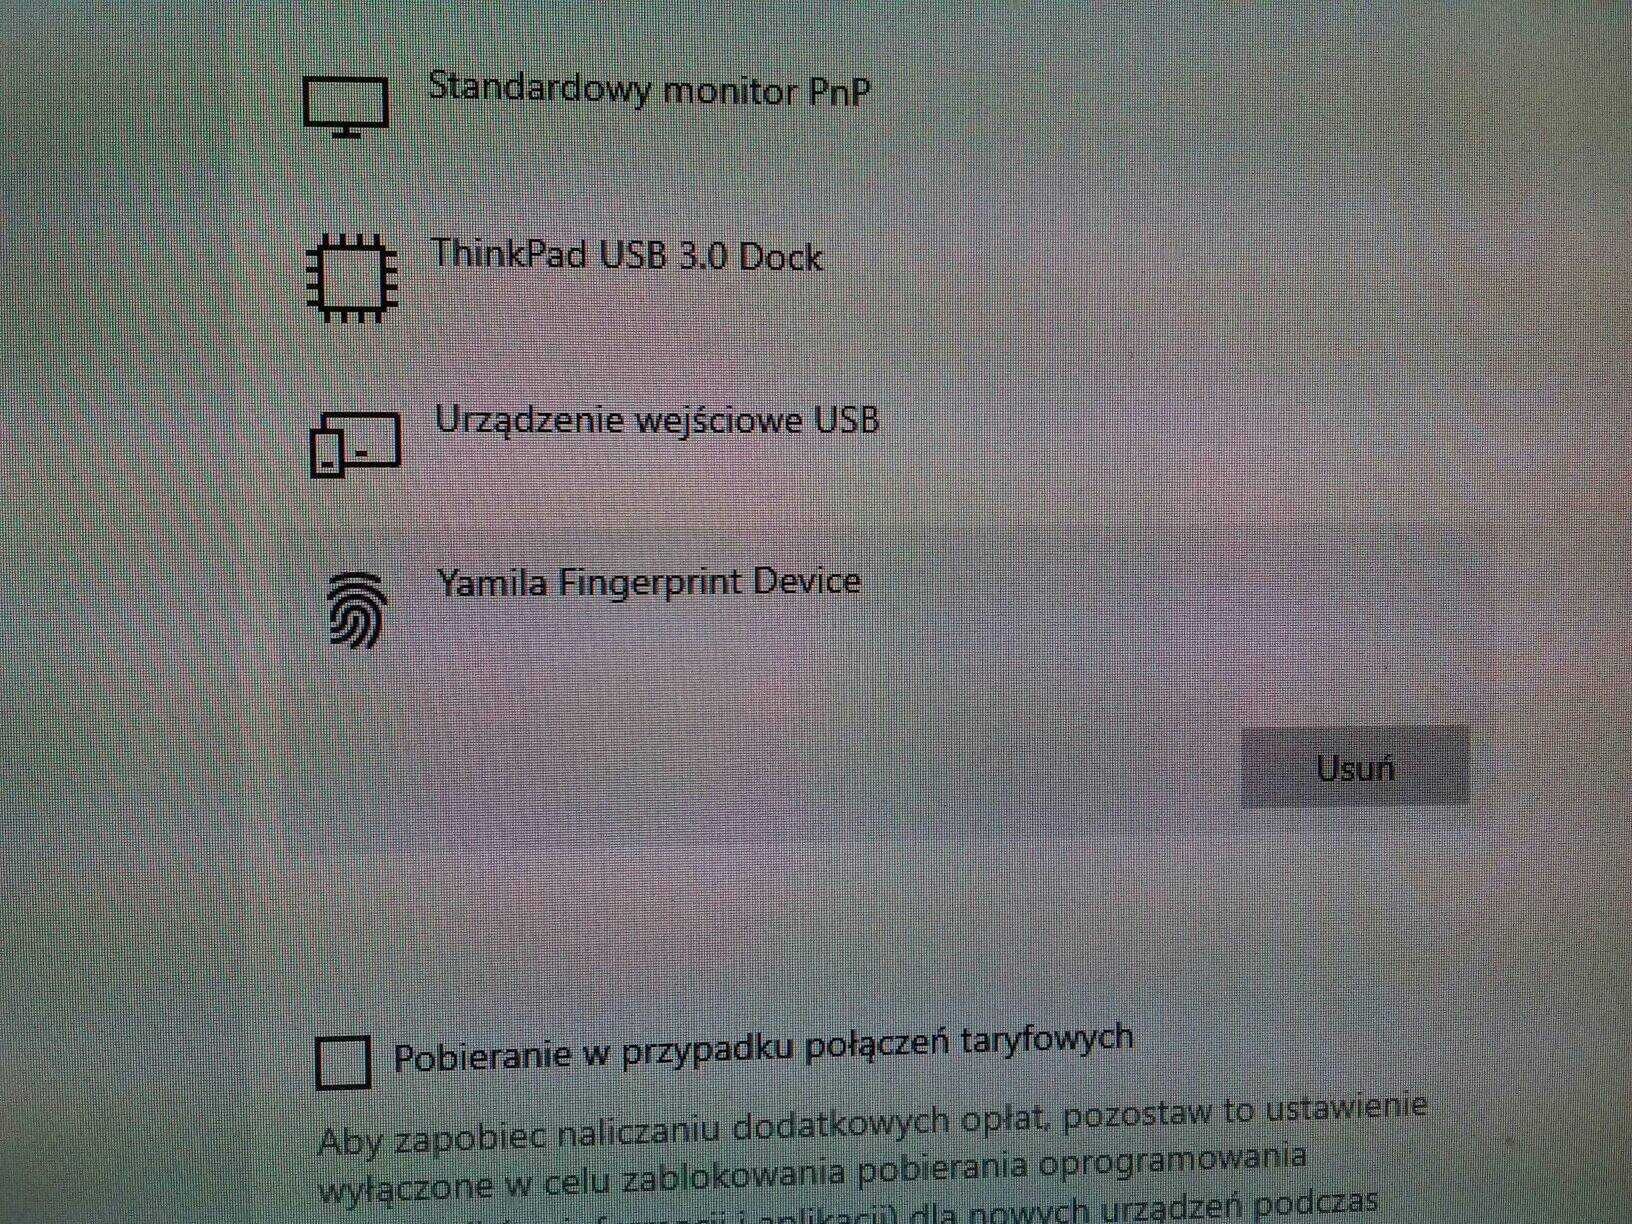Select the fingerprint reader icon
Screen dimensions: 1632x1224
tap(357, 610)
